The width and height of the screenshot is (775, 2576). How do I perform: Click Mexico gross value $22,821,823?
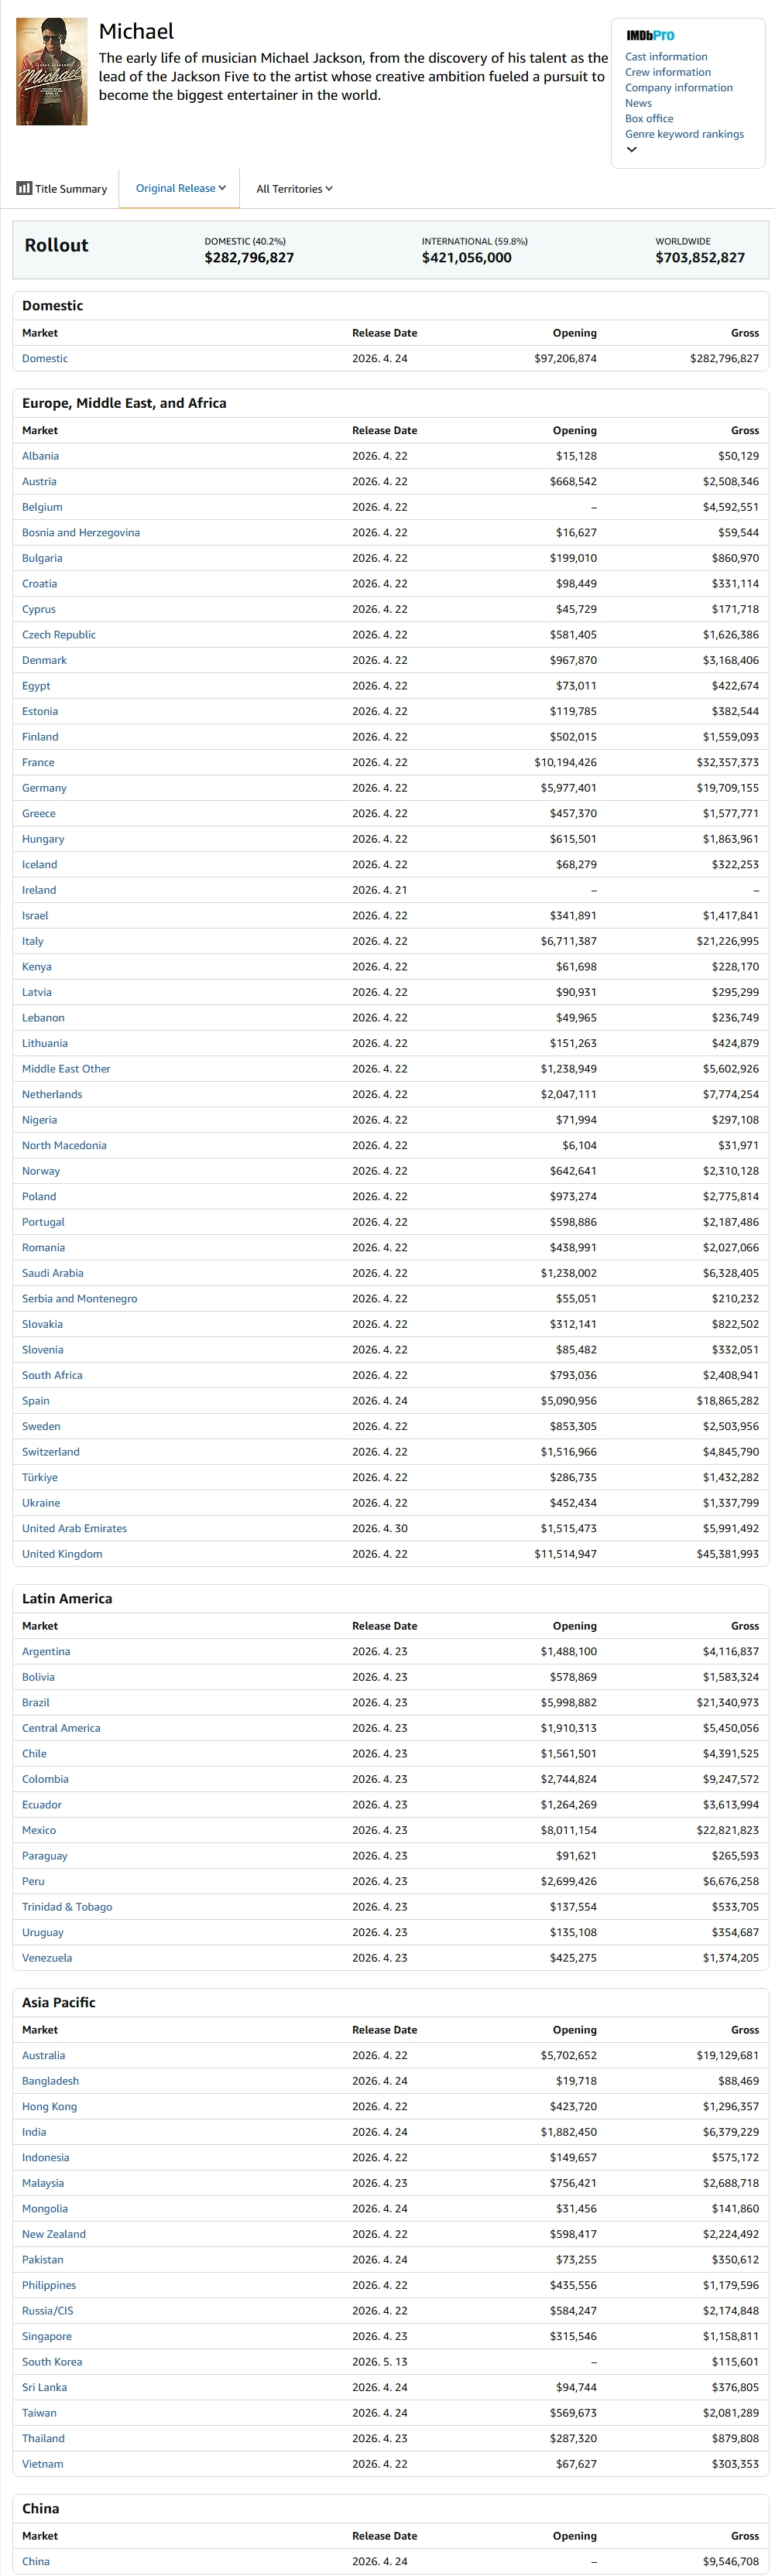(727, 1830)
